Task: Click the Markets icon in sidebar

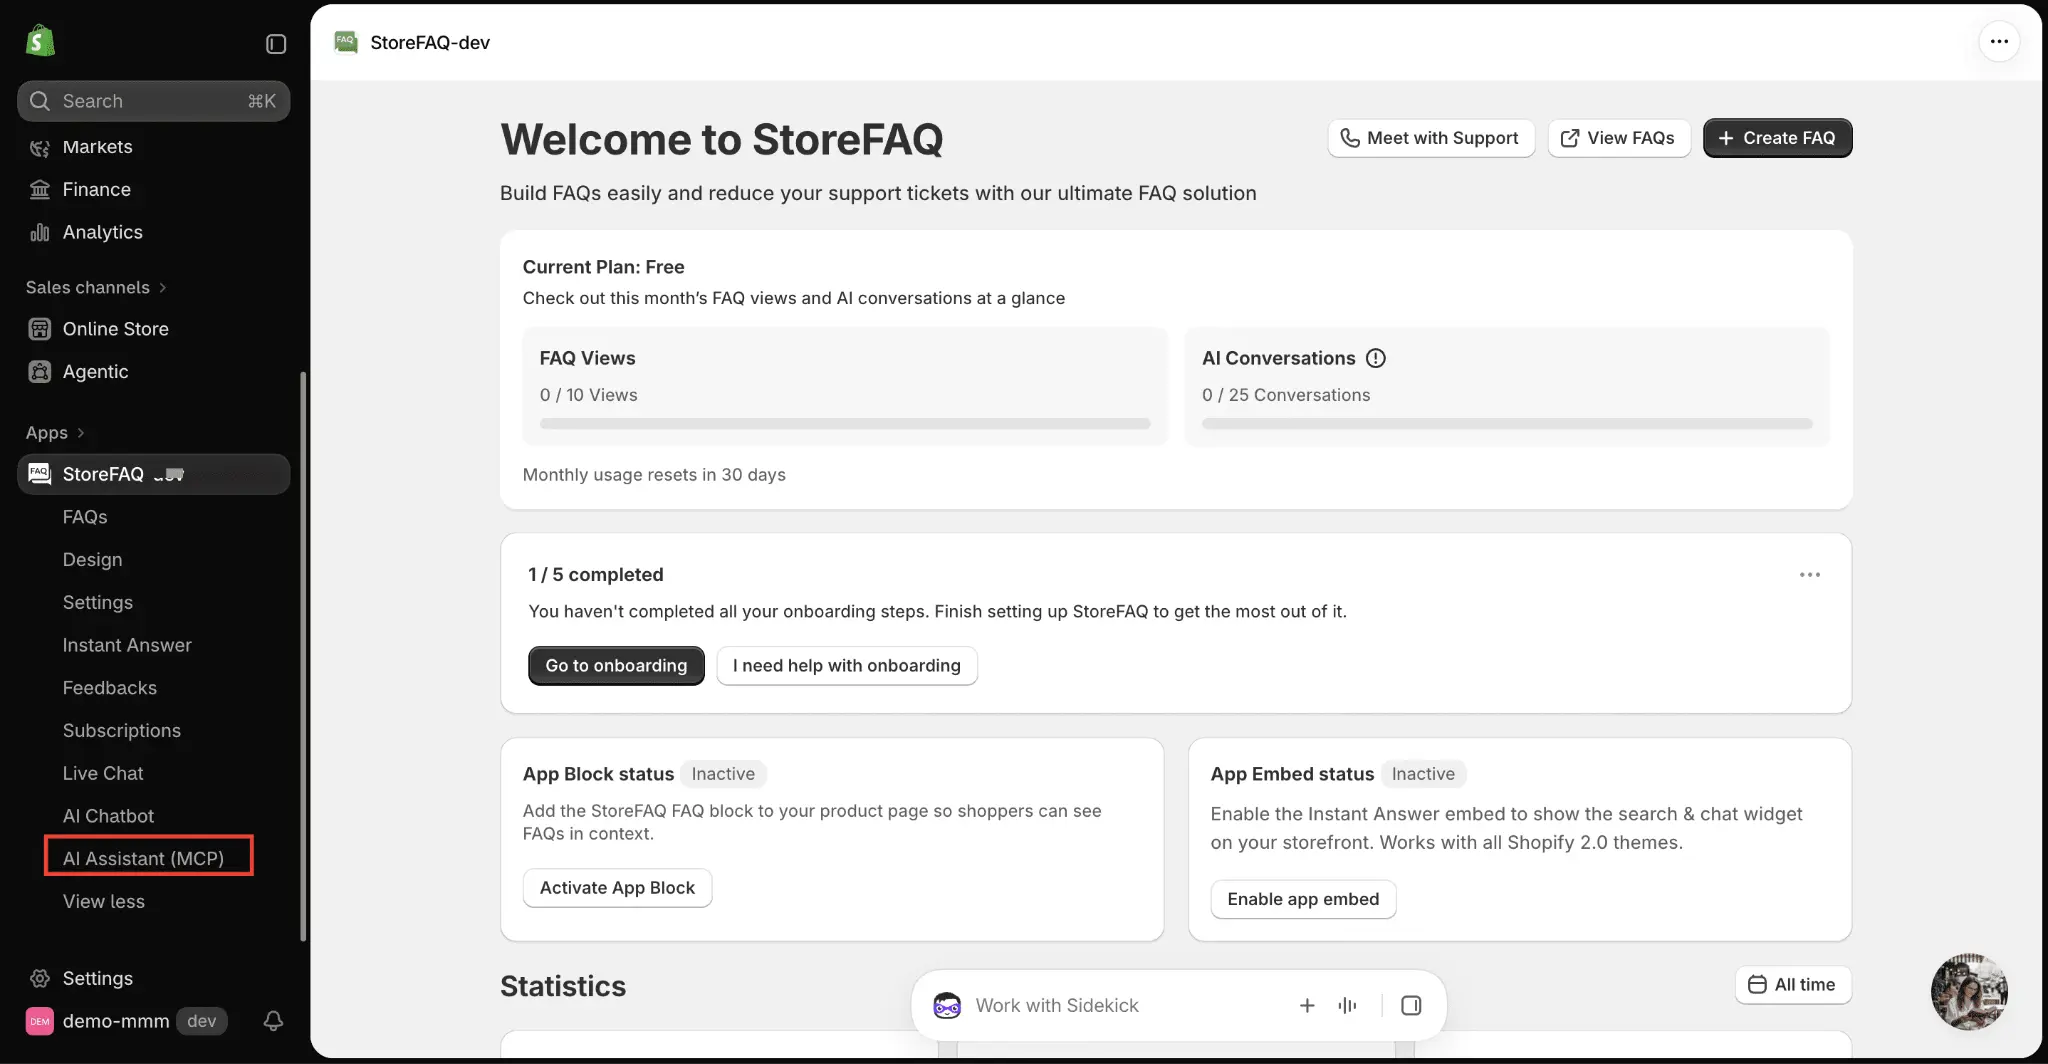Action: [x=40, y=147]
